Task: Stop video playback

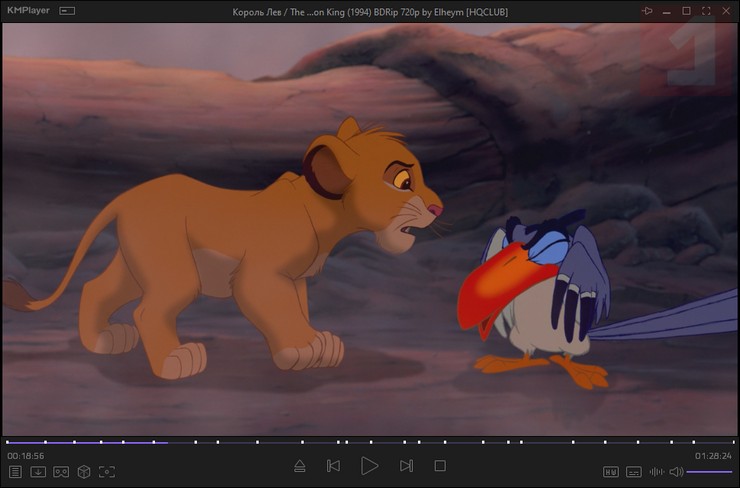Action: pyautogui.click(x=439, y=466)
